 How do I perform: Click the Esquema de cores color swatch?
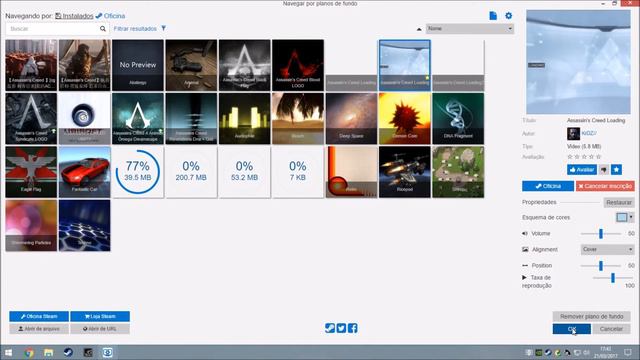click(x=622, y=218)
